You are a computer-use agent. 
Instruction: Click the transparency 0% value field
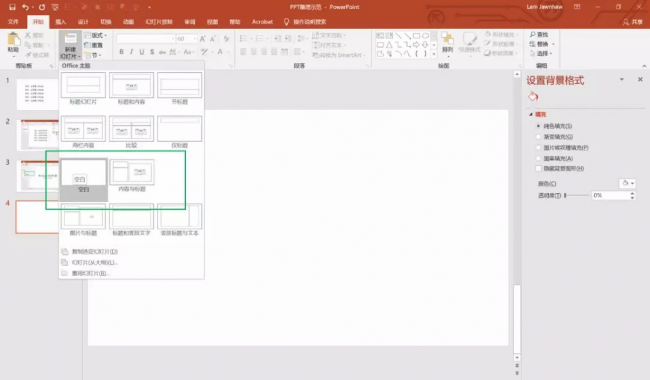click(x=610, y=195)
